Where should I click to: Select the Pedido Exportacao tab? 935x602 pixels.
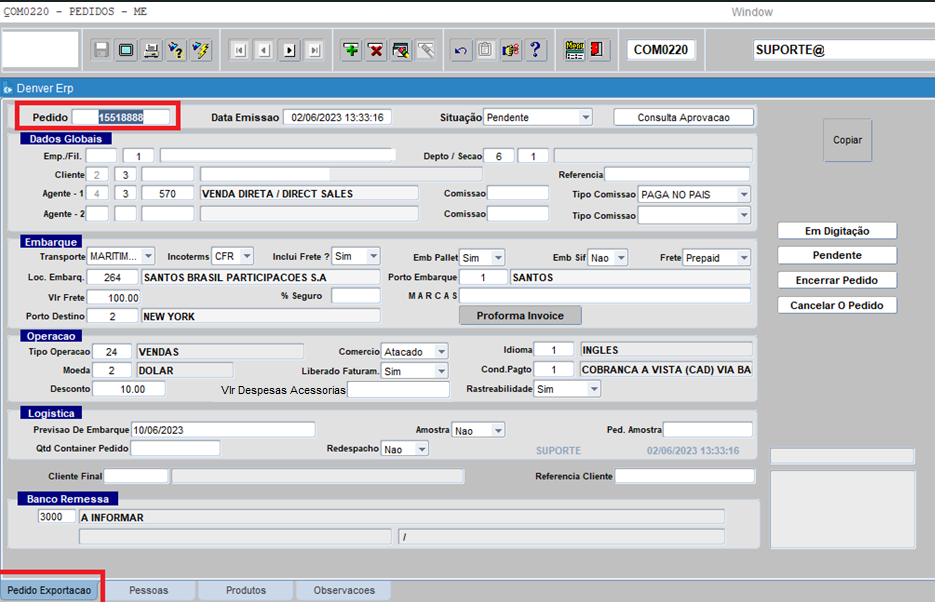(x=49, y=590)
